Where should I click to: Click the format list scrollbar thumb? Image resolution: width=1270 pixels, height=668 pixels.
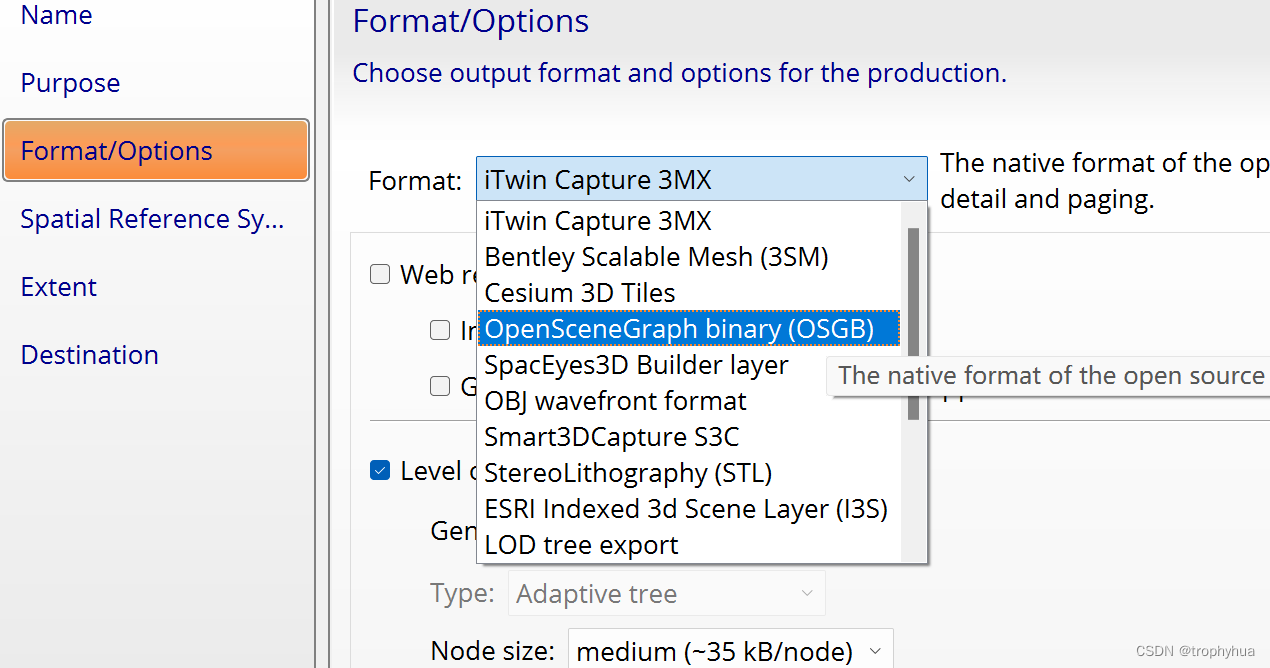point(913,324)
